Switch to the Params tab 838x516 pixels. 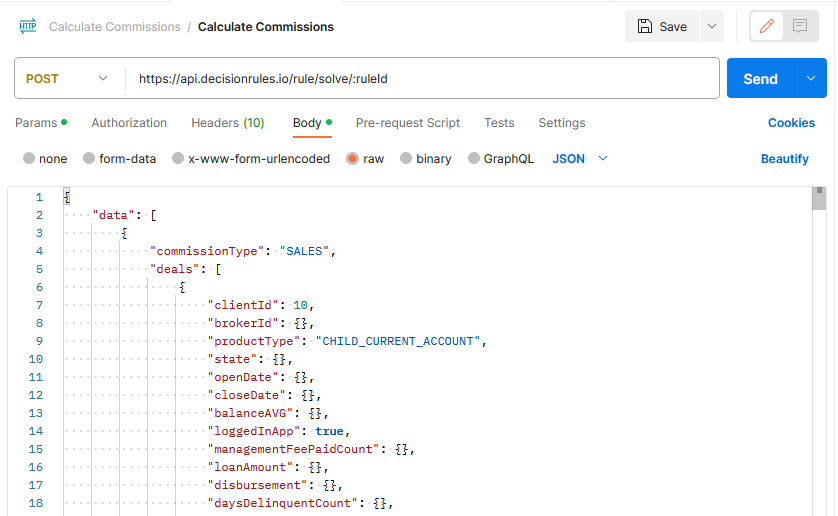pyautogui.click(x=41, y=123)
